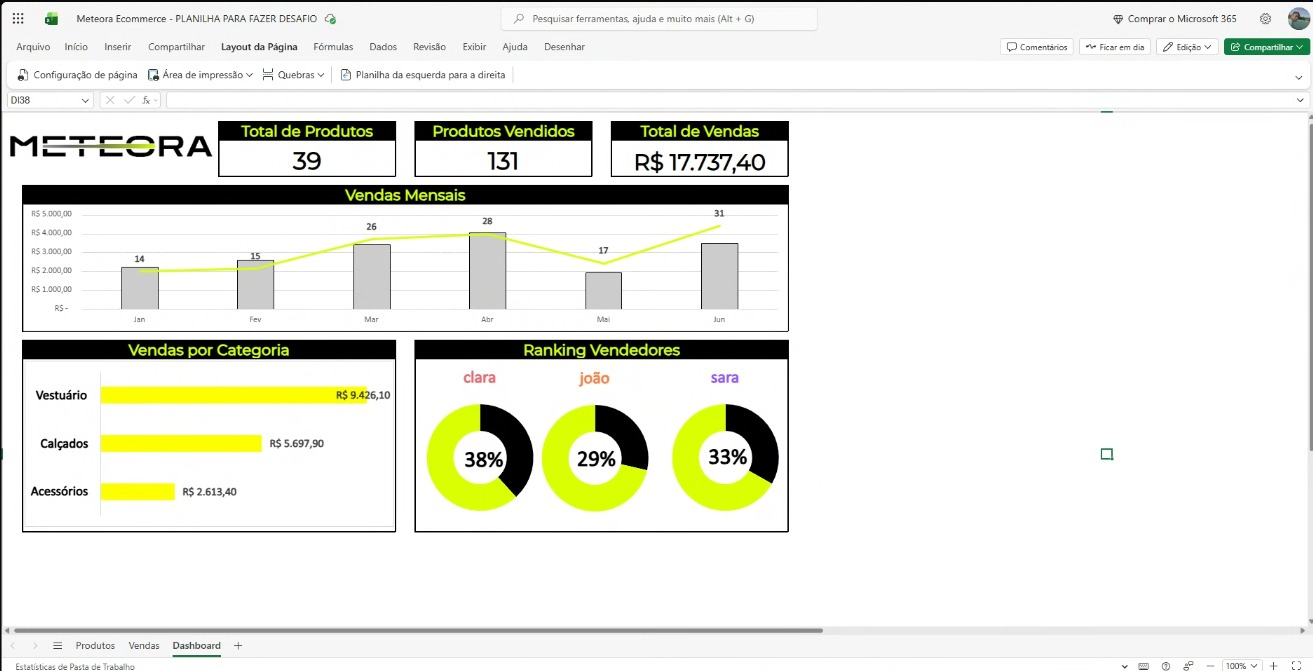Click the R$ 17.737,40 total value
Screen dimensions: 1313x671
coord(699,162)
